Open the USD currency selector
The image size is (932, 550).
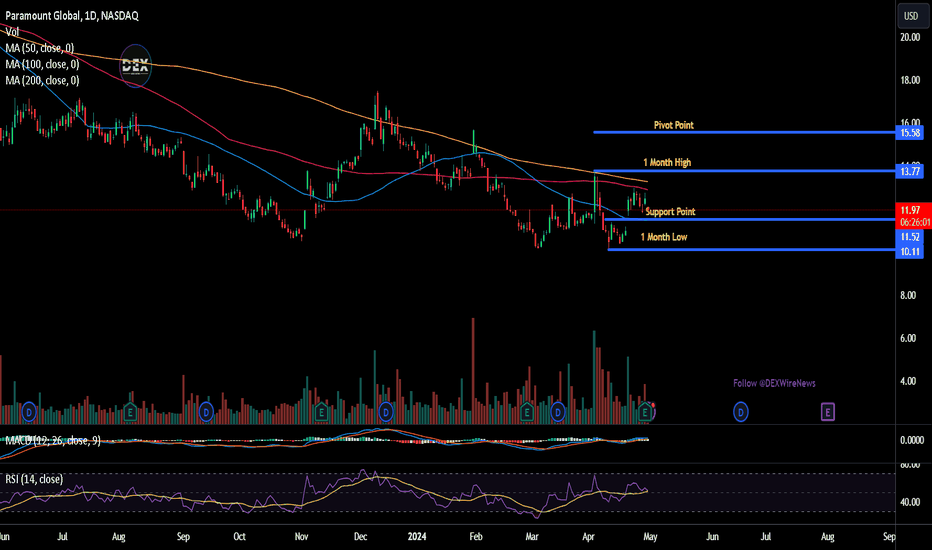point(911,16)
